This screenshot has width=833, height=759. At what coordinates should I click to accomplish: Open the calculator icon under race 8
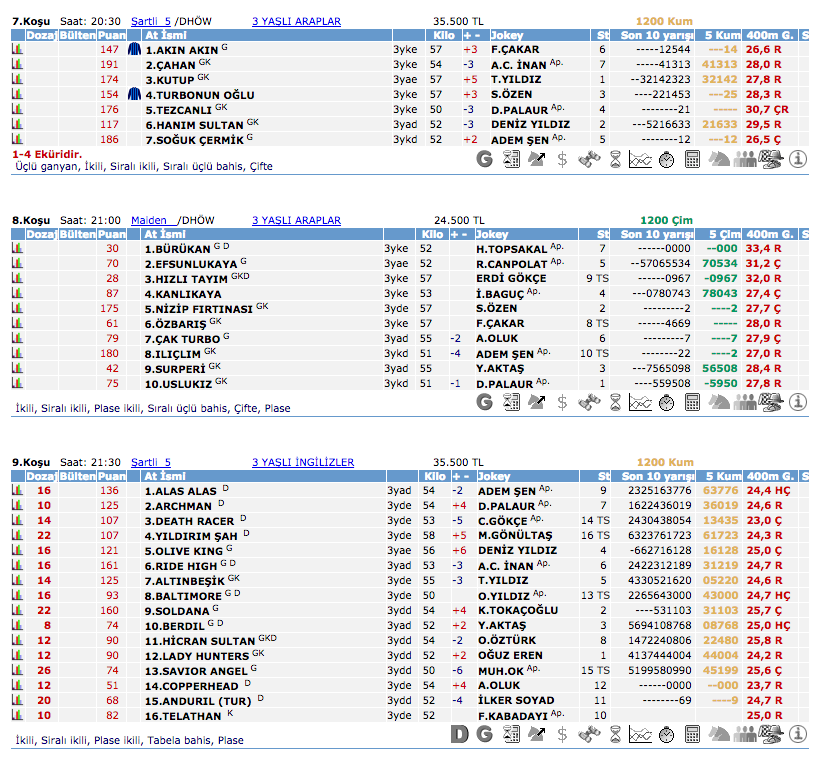coord(692,402)
